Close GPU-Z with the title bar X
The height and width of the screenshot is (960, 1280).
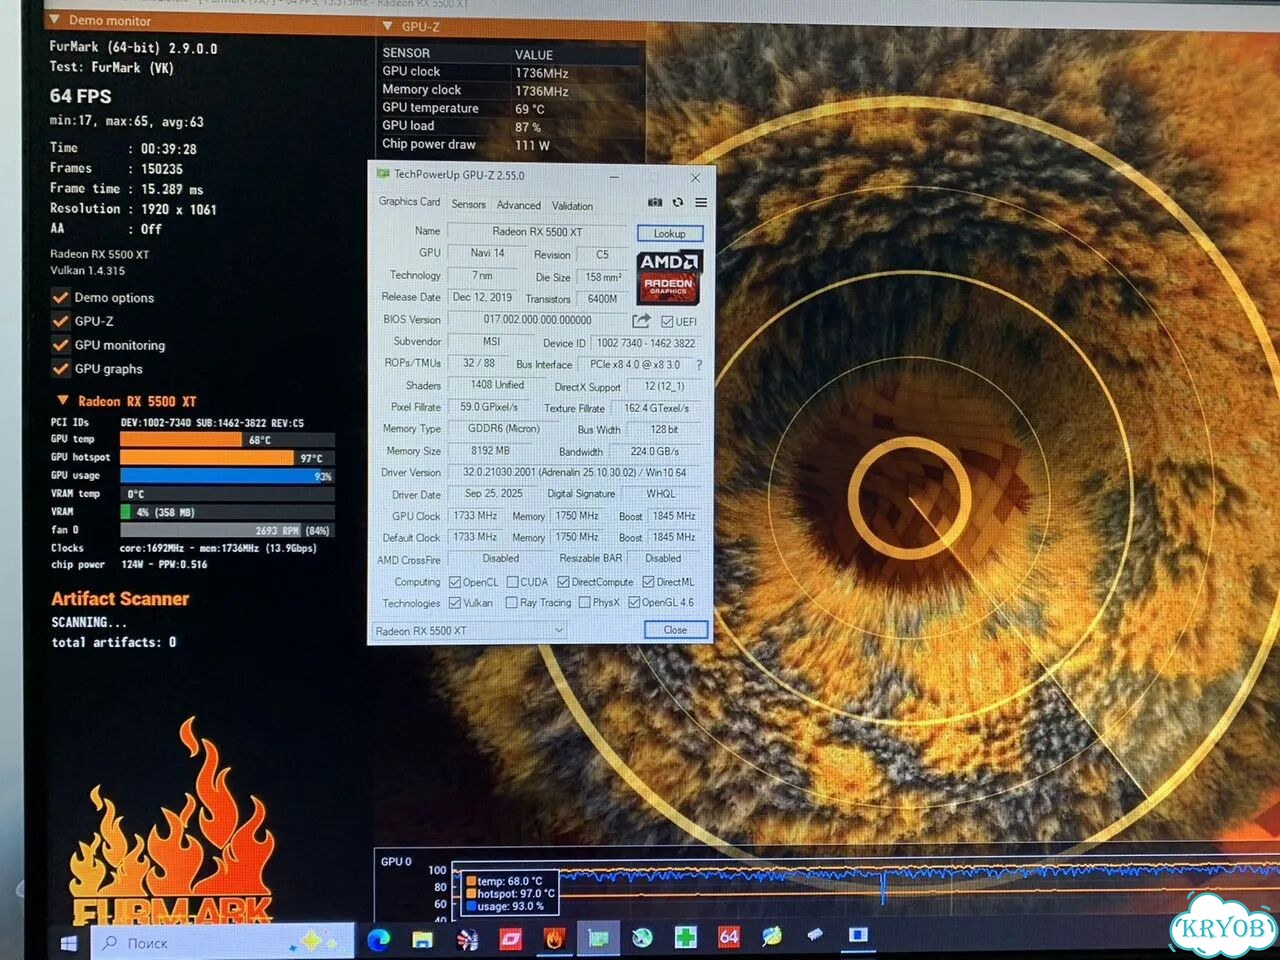695,177
